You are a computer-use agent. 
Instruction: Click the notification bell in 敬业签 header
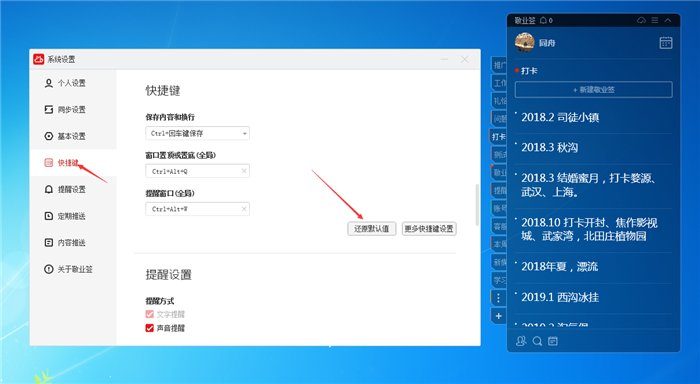[543, 21]
